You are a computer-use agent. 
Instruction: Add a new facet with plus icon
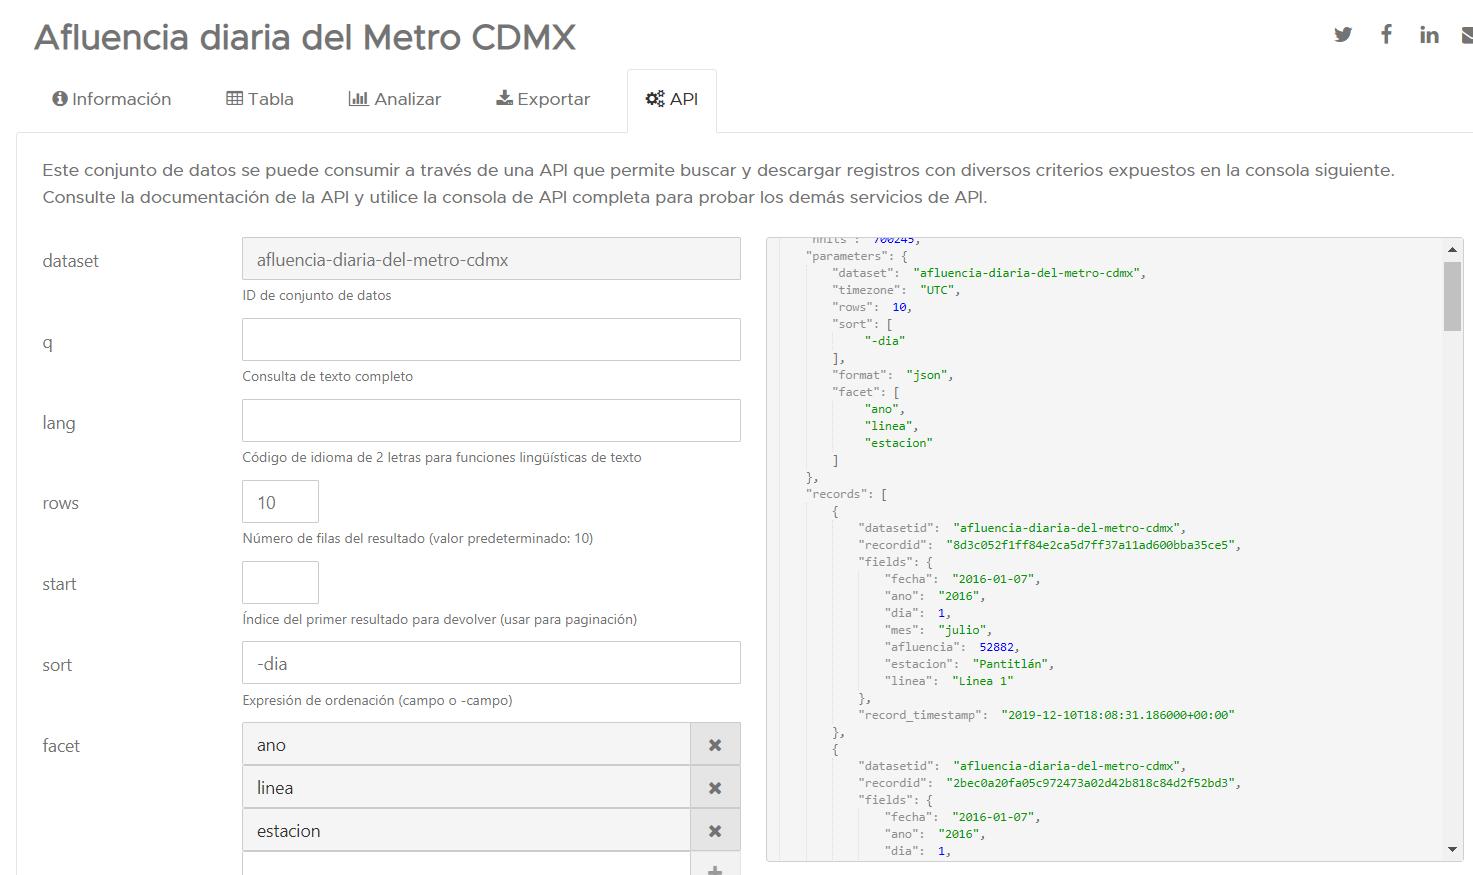pos(715,866)
